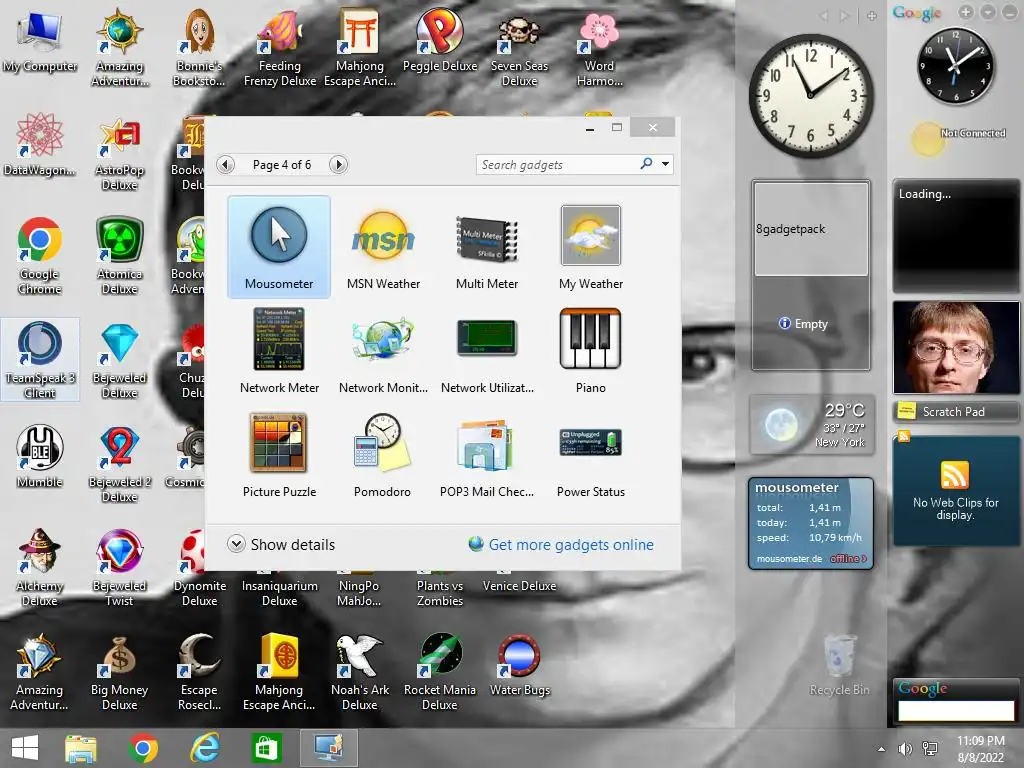Click the desktop gadgets taskbar button
The image size is (1024, 768).
tap(328, 748)
